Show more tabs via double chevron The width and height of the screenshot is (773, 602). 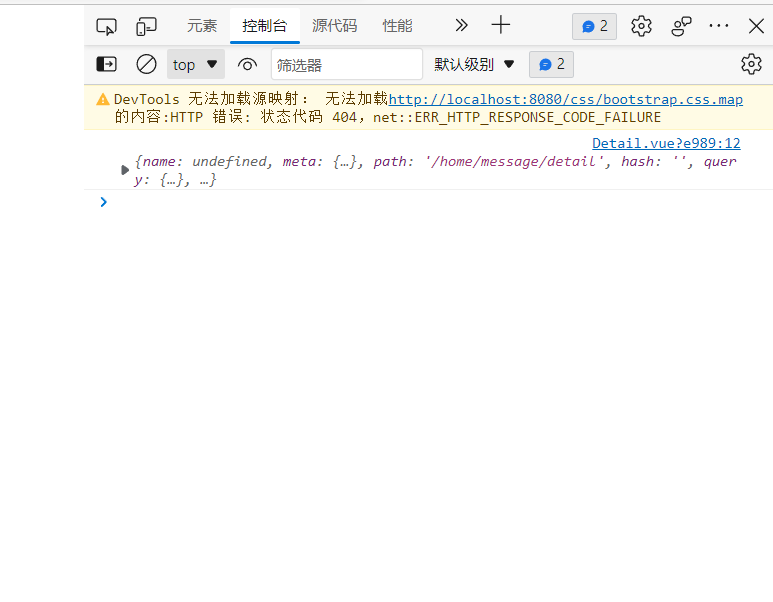point(461,25)
